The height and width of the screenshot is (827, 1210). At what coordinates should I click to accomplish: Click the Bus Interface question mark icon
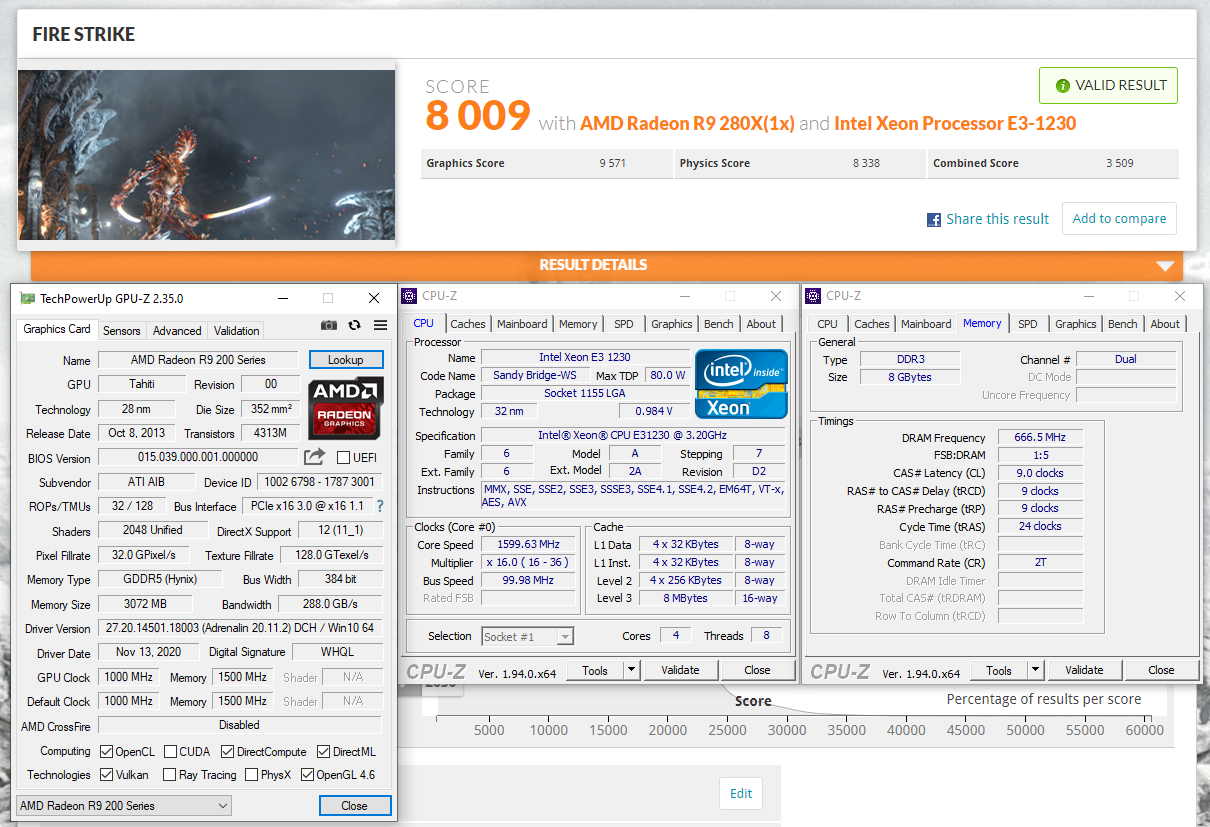[380, 506]
